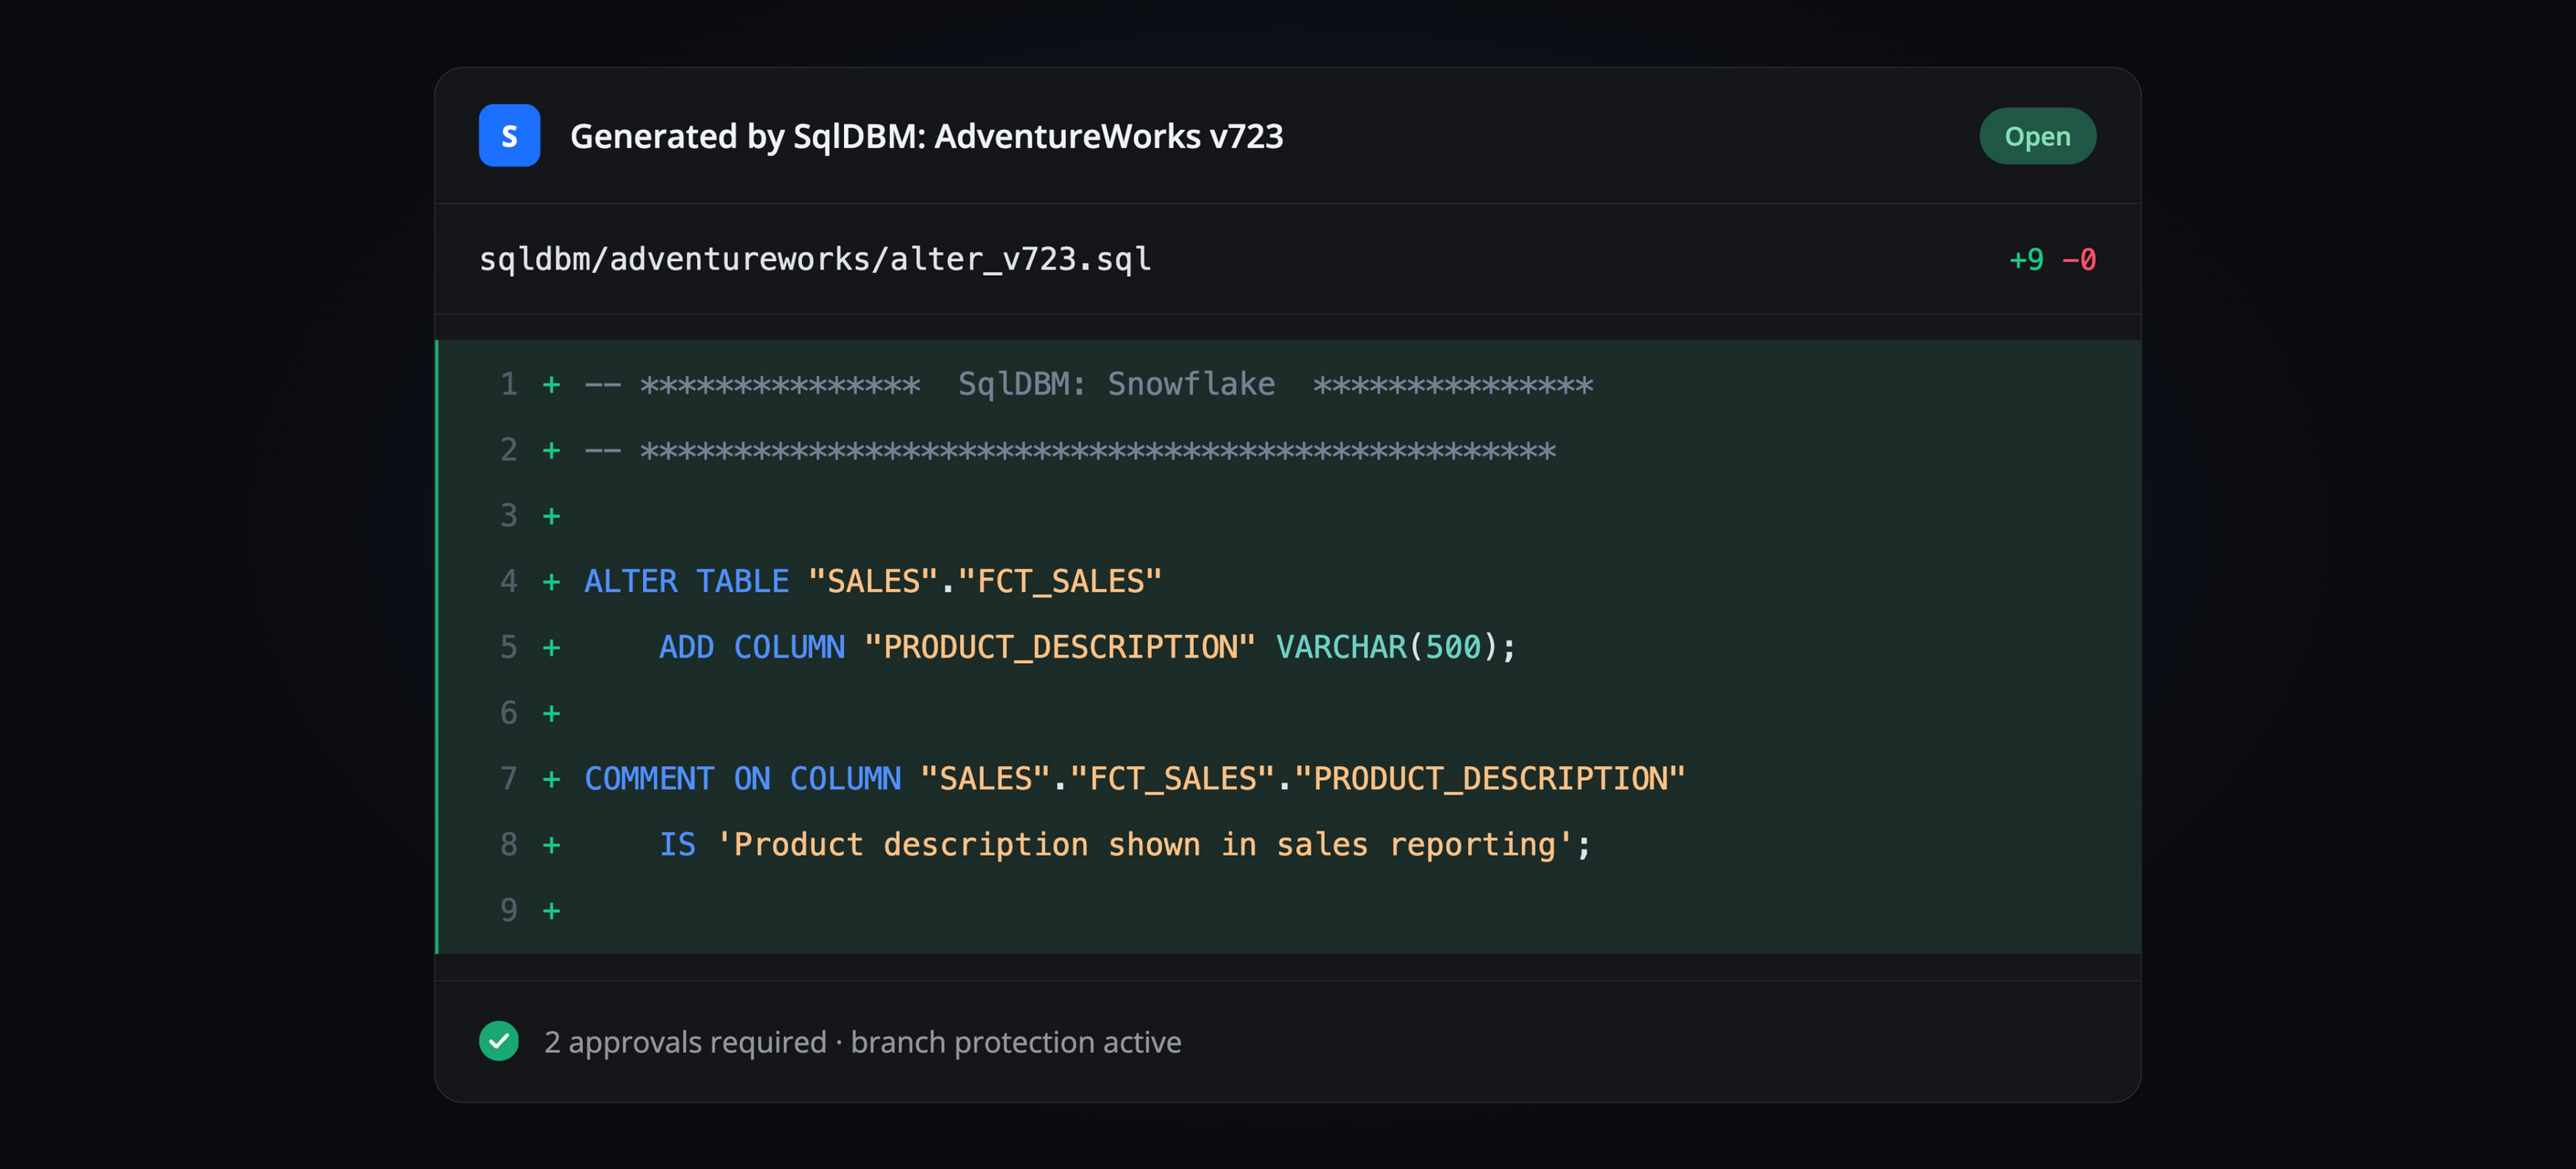Click the '2 approvals required · branch protection active' text

862,1042
